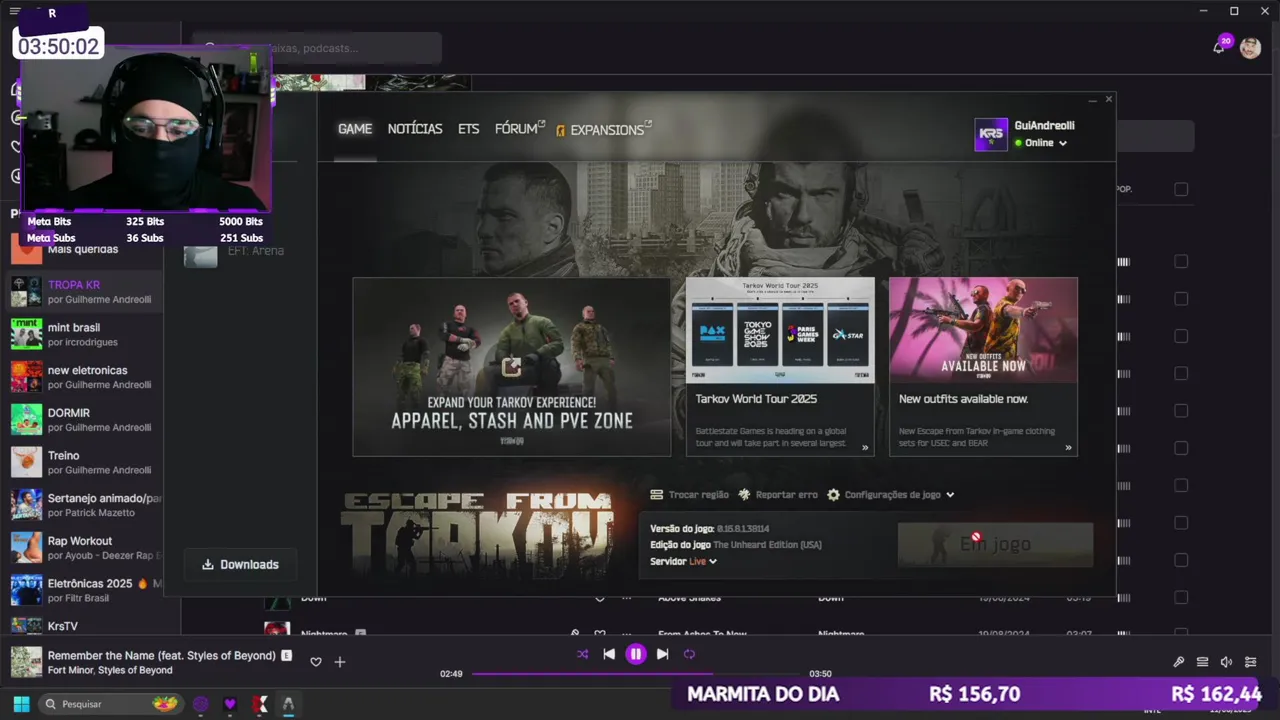The height and width of the screenshot is (720, 1280).
Task: Open the Deezer profile avatar menu
Action: pos(1250,47)
